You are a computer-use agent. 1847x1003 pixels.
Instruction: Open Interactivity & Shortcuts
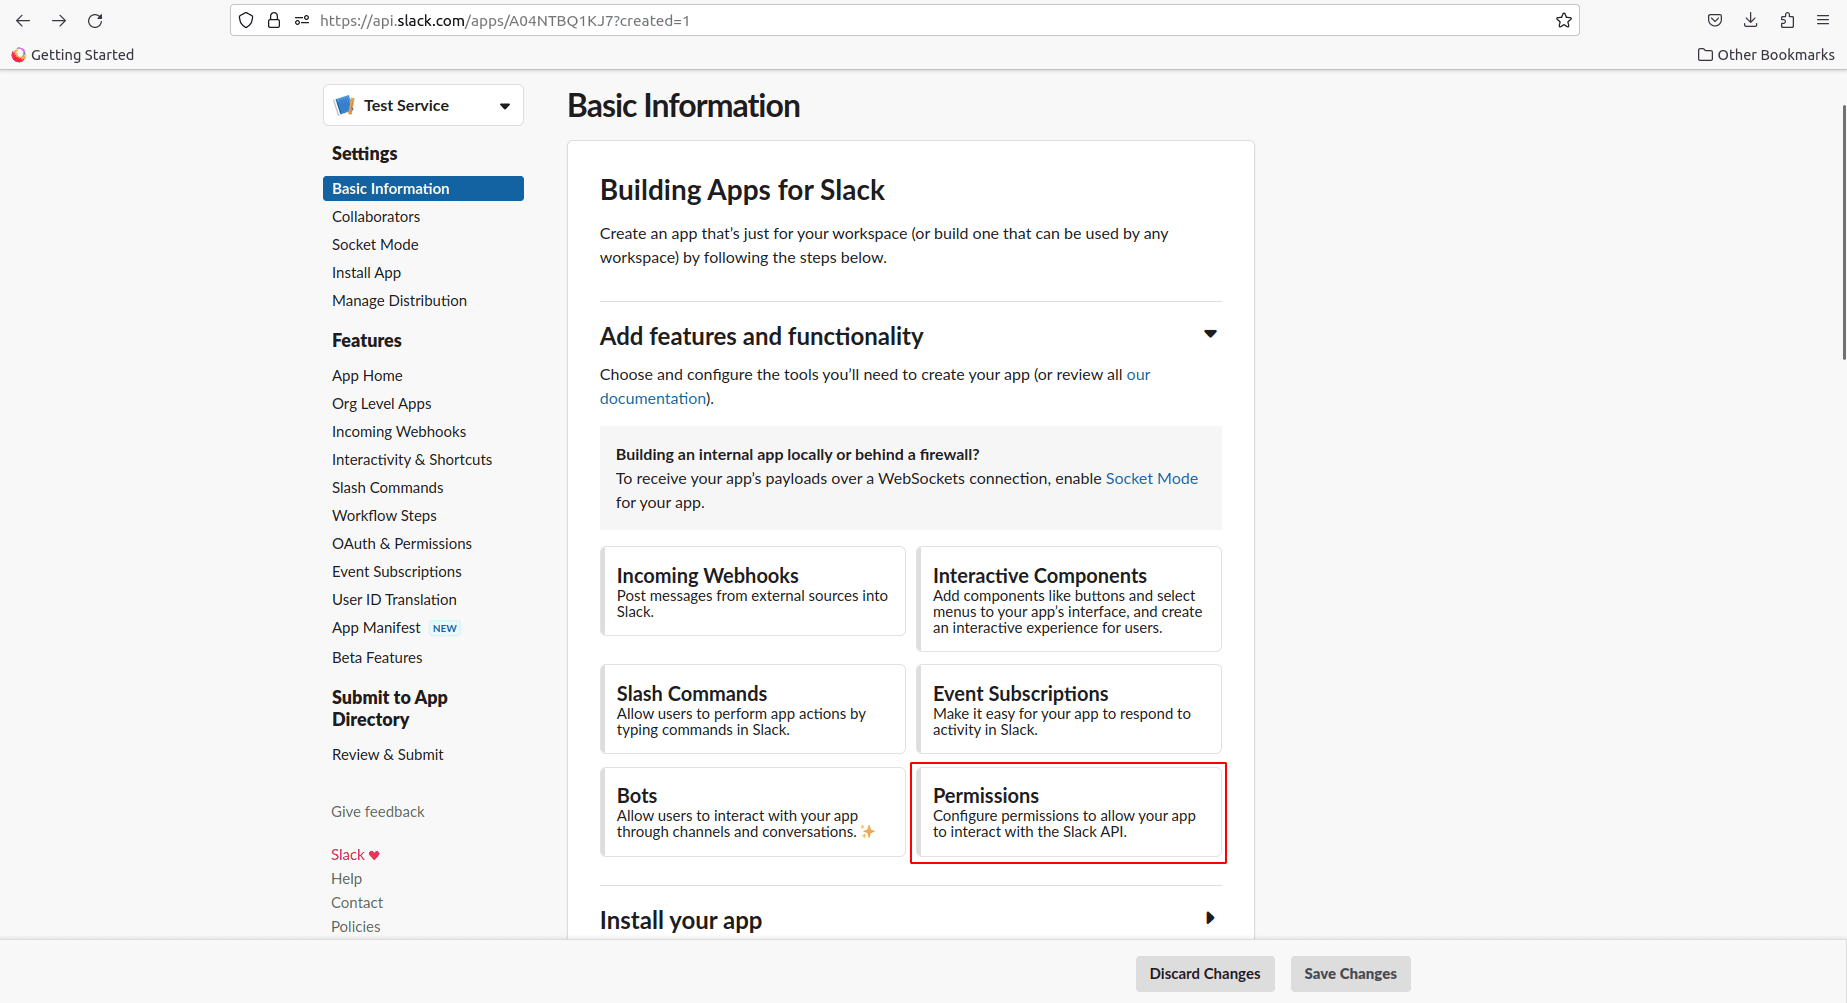412,460
